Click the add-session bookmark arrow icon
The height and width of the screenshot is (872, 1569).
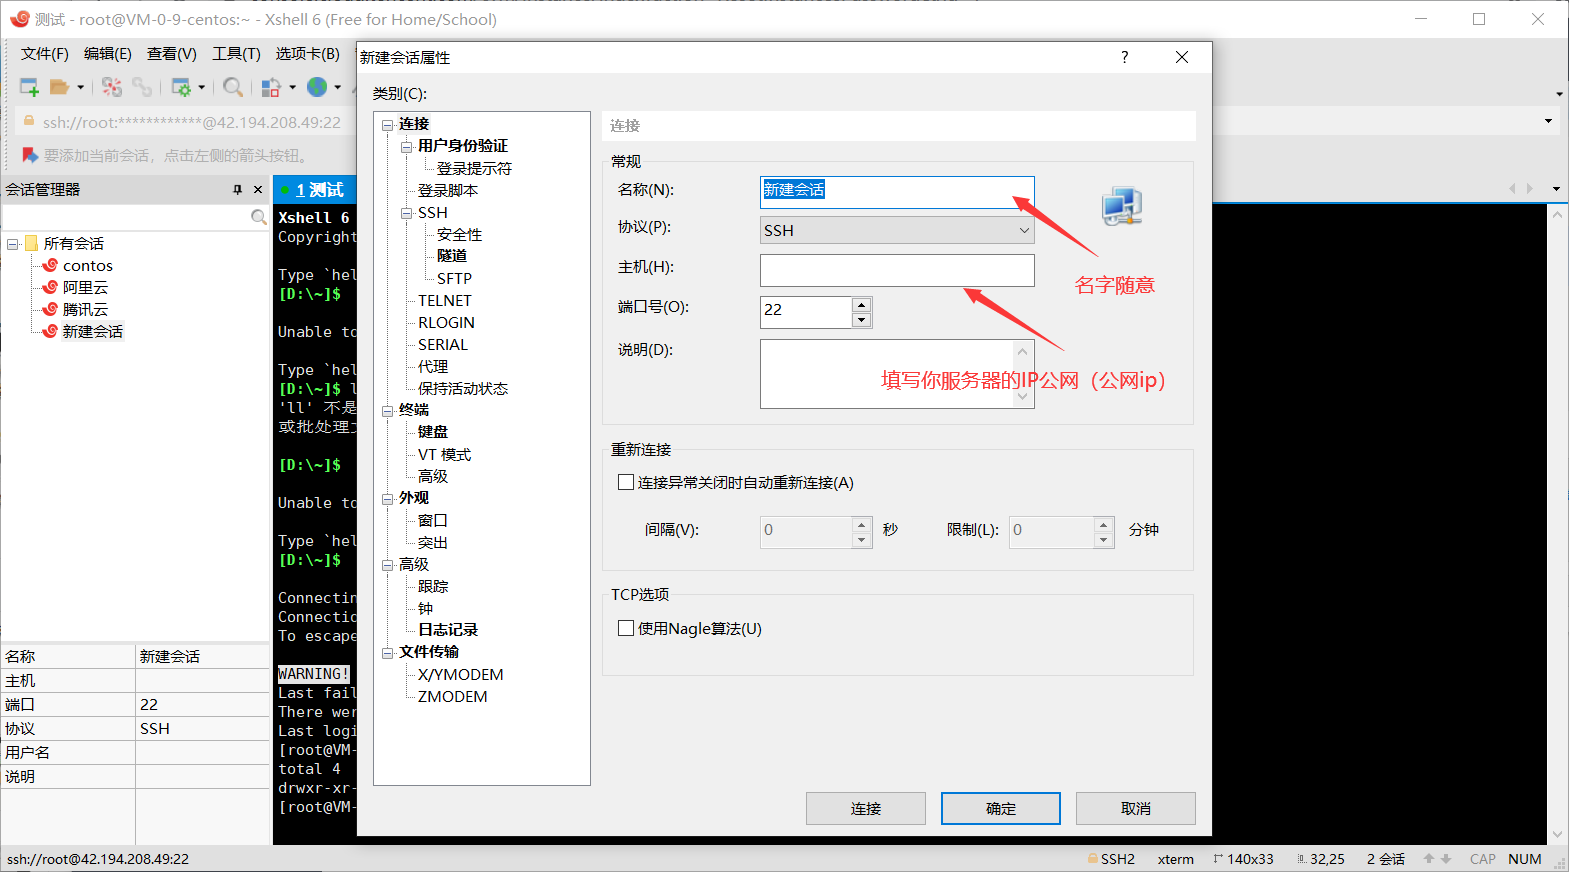coord(30,155)
